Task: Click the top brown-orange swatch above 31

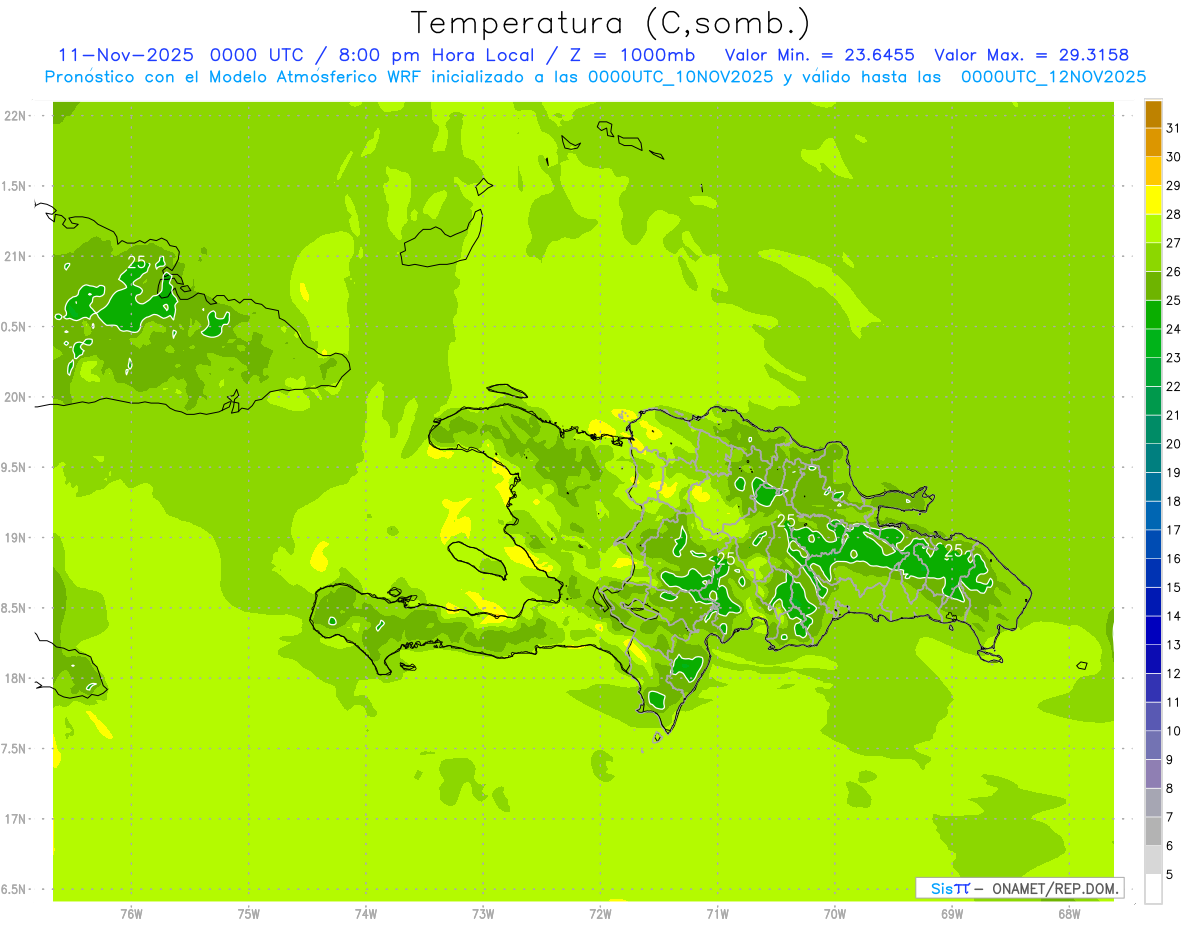Action: coord(1153,115)
